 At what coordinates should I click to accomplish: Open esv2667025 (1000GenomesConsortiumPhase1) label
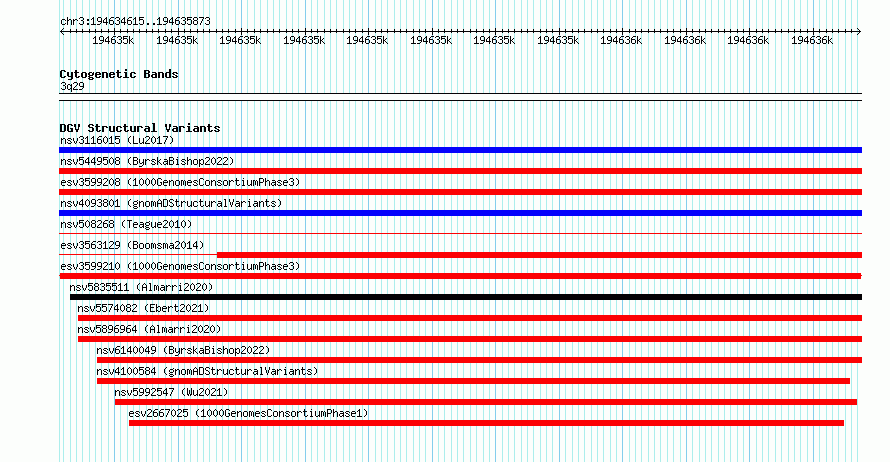[x=248, y=413]
